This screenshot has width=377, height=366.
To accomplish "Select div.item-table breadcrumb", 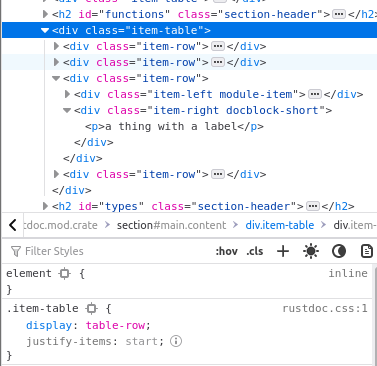I will [280, 225].
